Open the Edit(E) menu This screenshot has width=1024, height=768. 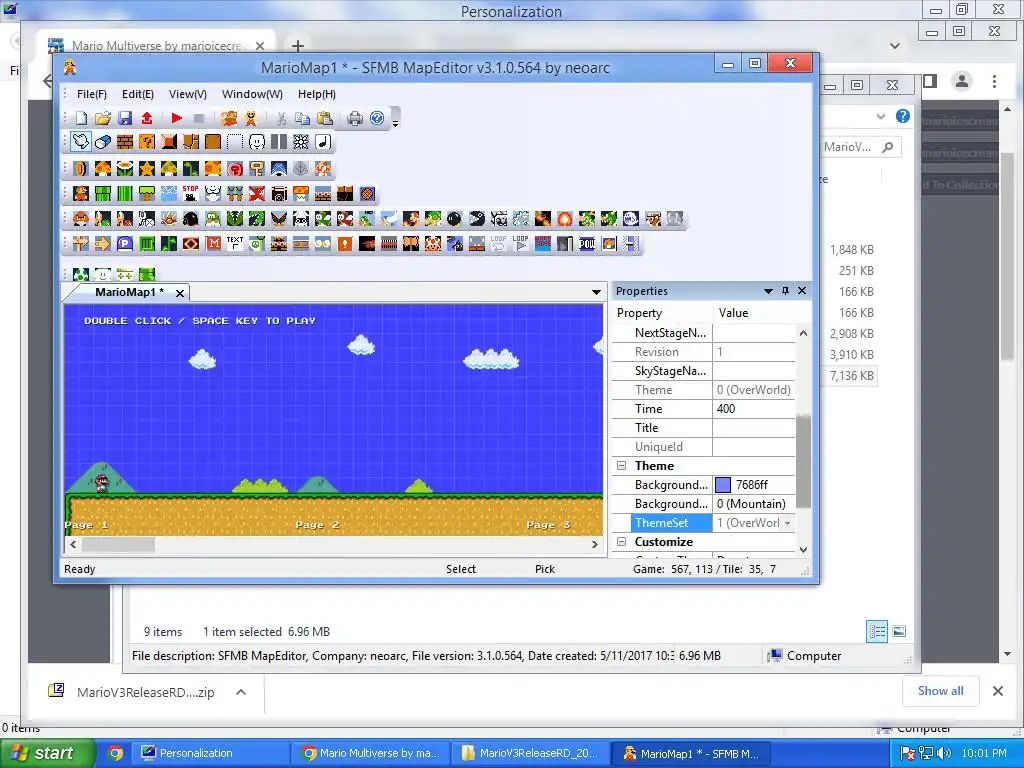[x=138, y=94]
